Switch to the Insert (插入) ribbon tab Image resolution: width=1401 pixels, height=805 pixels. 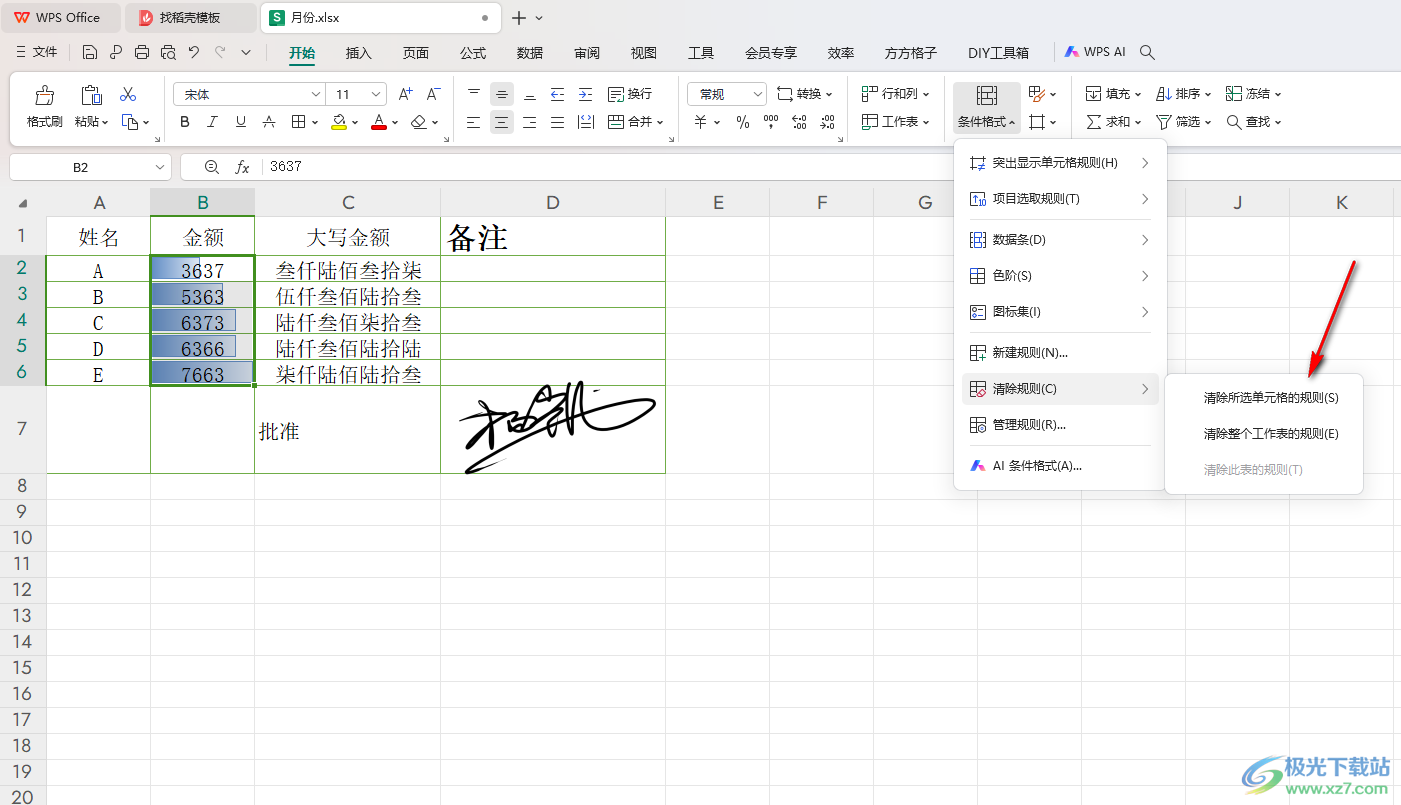point(358,53)
